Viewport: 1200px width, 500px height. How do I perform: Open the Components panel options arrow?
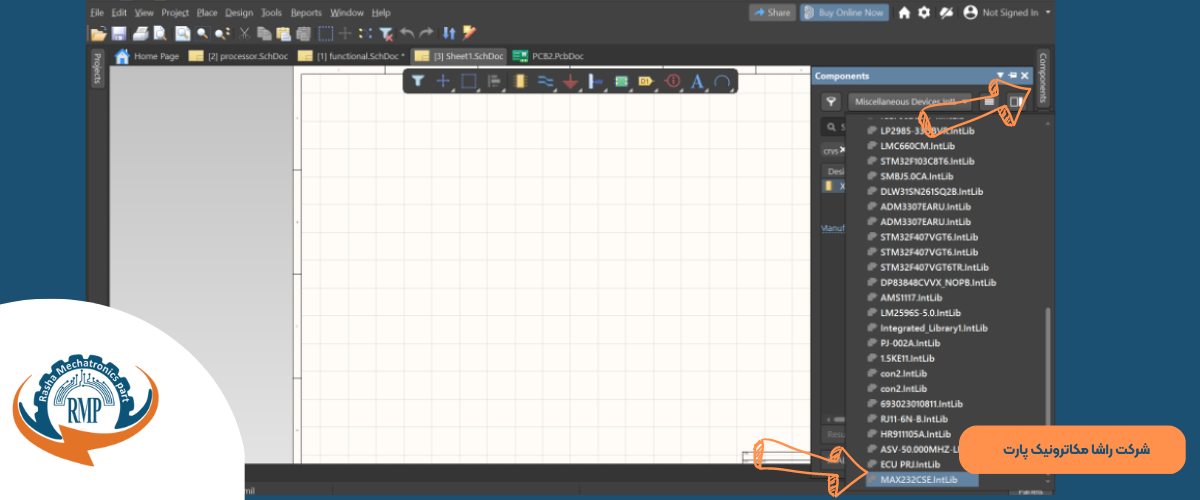point(999,76)
